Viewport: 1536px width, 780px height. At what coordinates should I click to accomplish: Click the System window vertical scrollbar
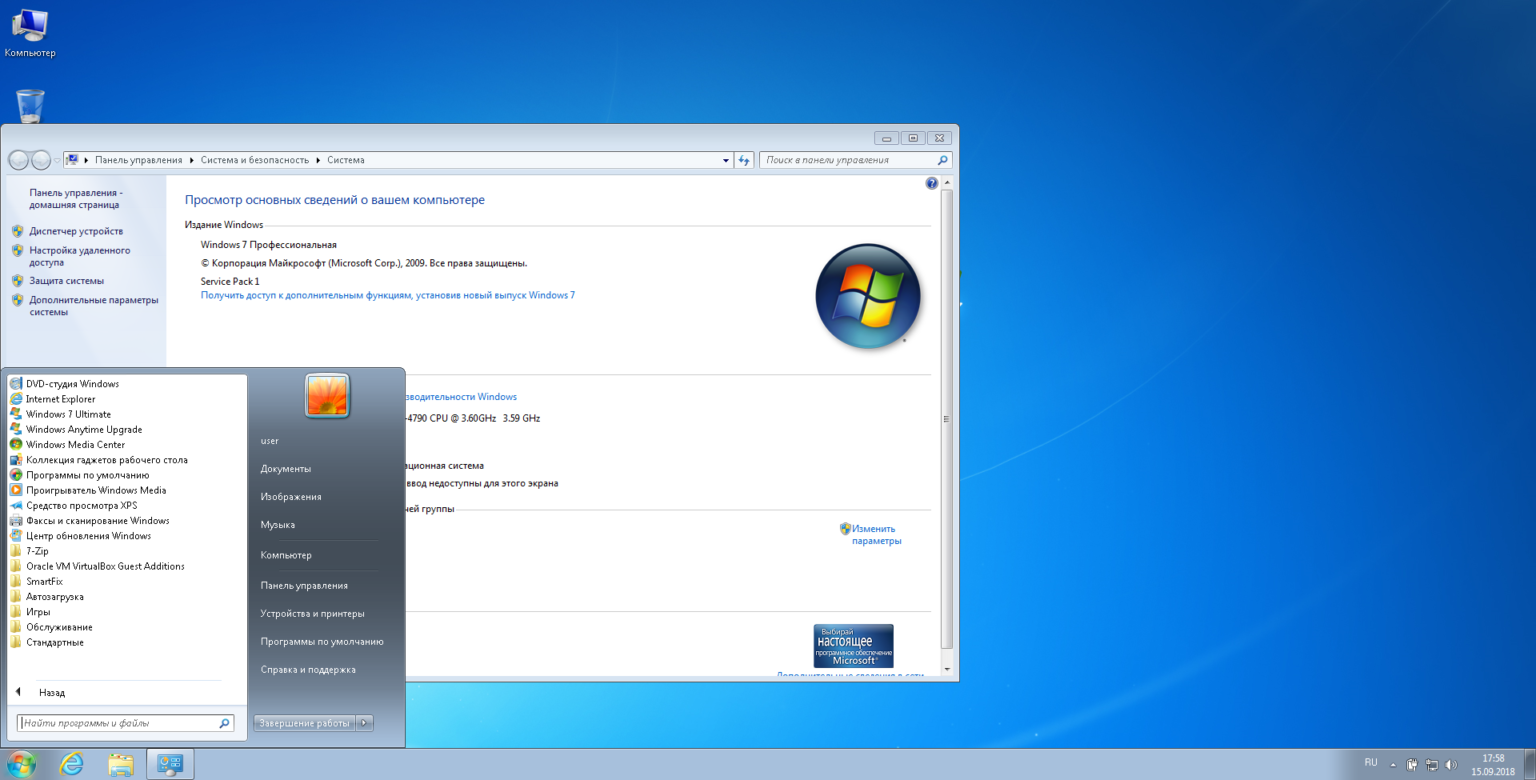pos(947,420)
